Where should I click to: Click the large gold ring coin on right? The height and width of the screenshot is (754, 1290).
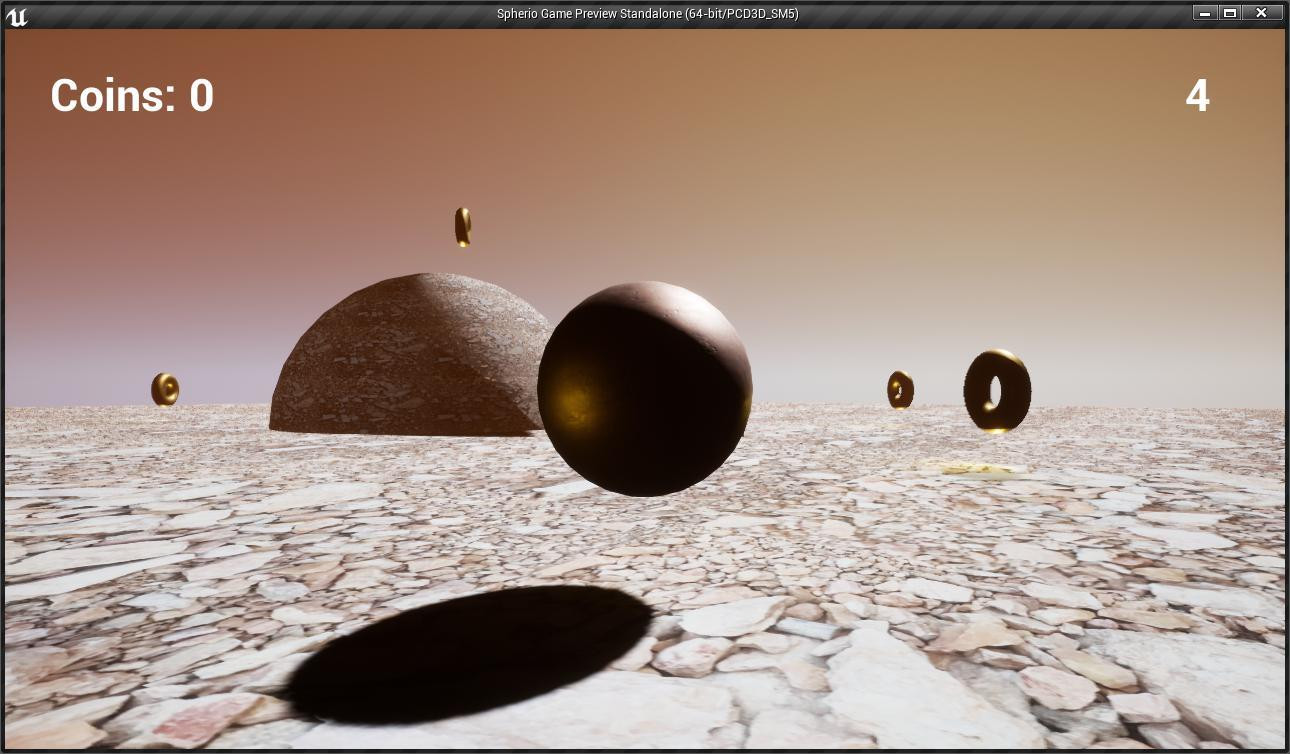point(997,391)
